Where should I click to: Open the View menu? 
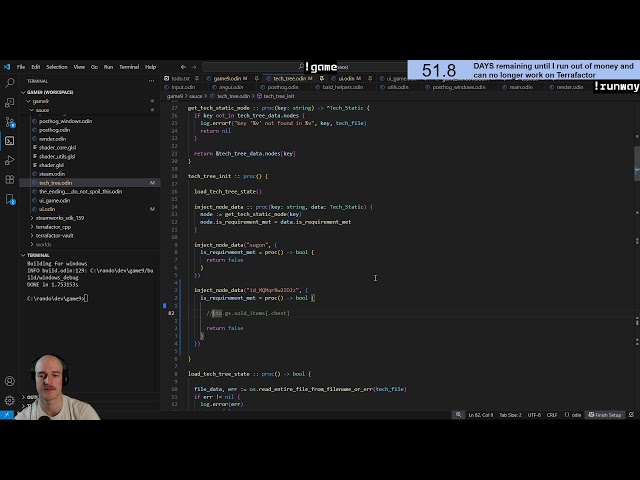(79, 67)
